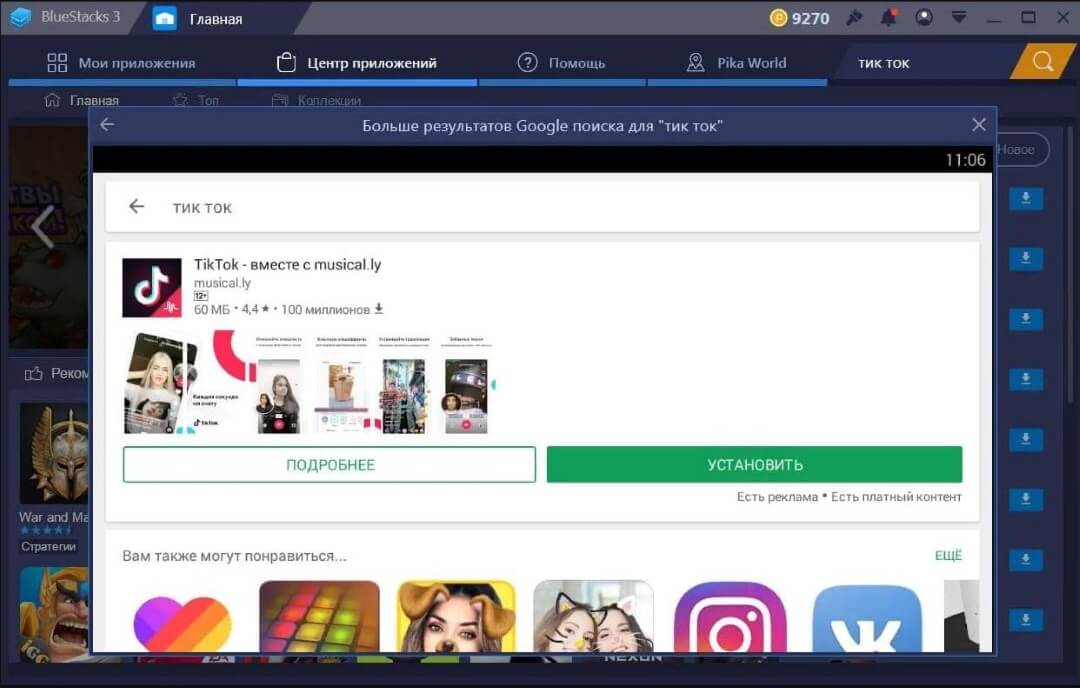The width and height of the screenshot is (1080, 688).
Task: Open the notifications bell icon
Action: [888, 18]
